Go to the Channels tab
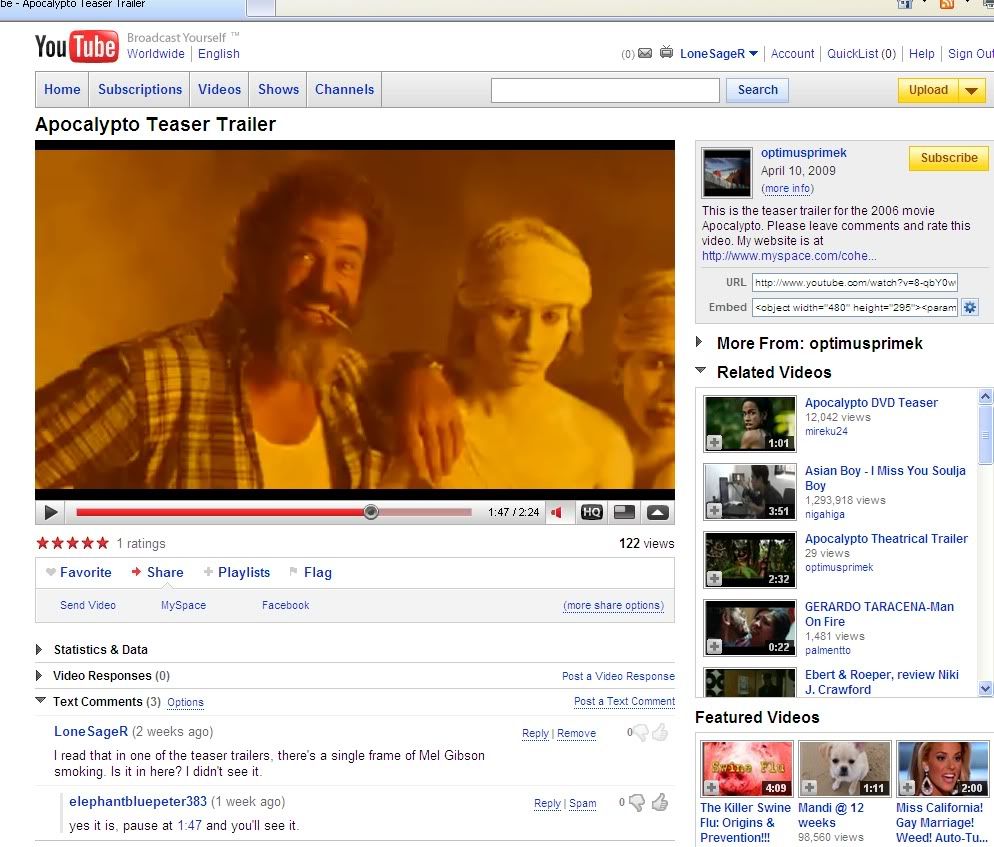 (344, 89)
